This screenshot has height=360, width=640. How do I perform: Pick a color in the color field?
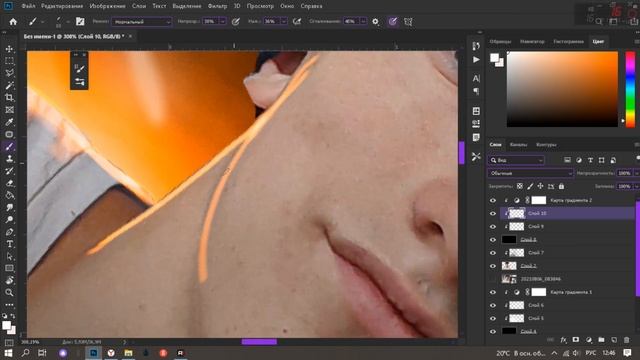coord(562,89)
